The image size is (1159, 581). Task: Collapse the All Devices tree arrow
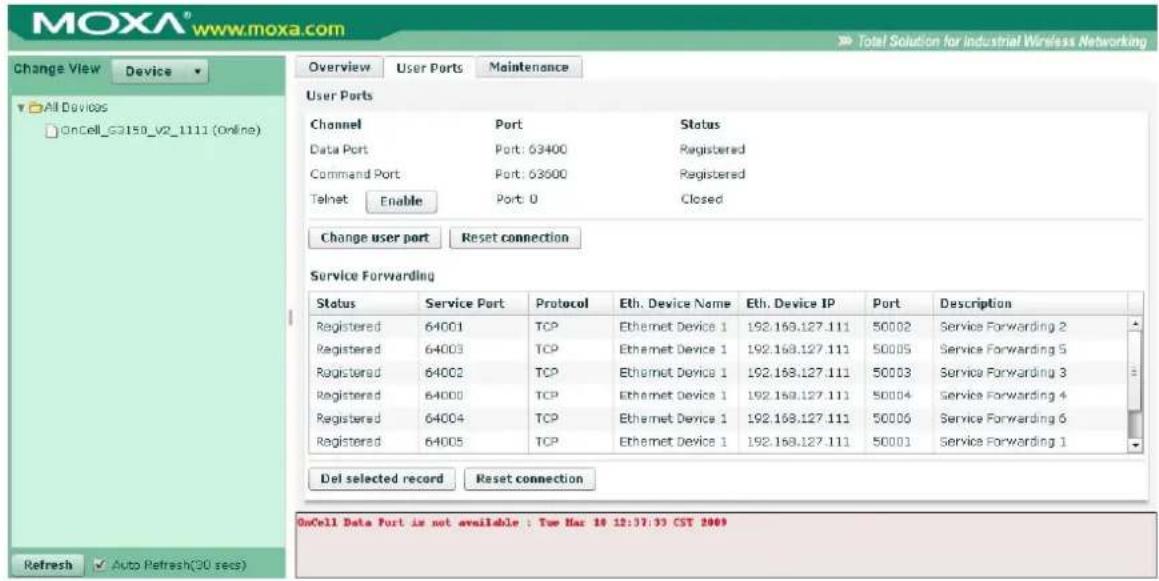[x=21, y=108]
